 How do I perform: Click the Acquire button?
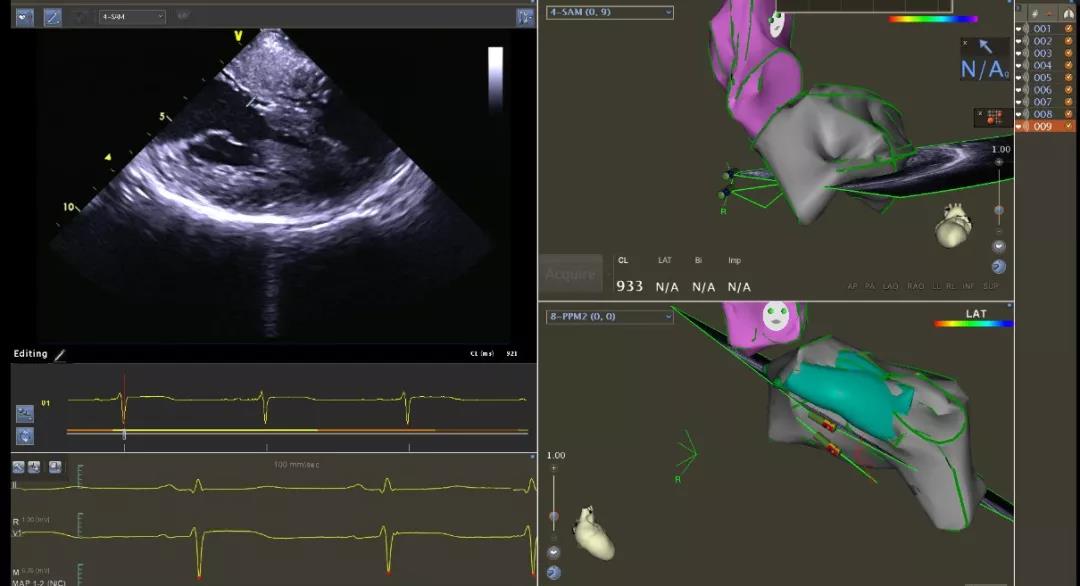(570, 274)
